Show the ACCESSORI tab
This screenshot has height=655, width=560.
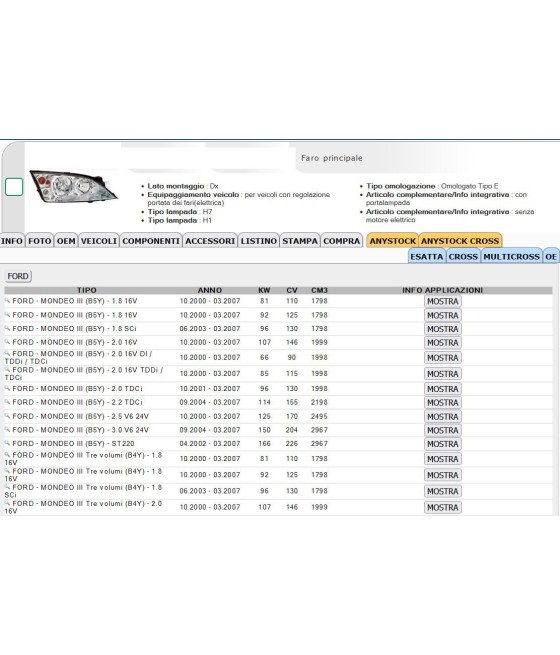click(x=210, y=241)
